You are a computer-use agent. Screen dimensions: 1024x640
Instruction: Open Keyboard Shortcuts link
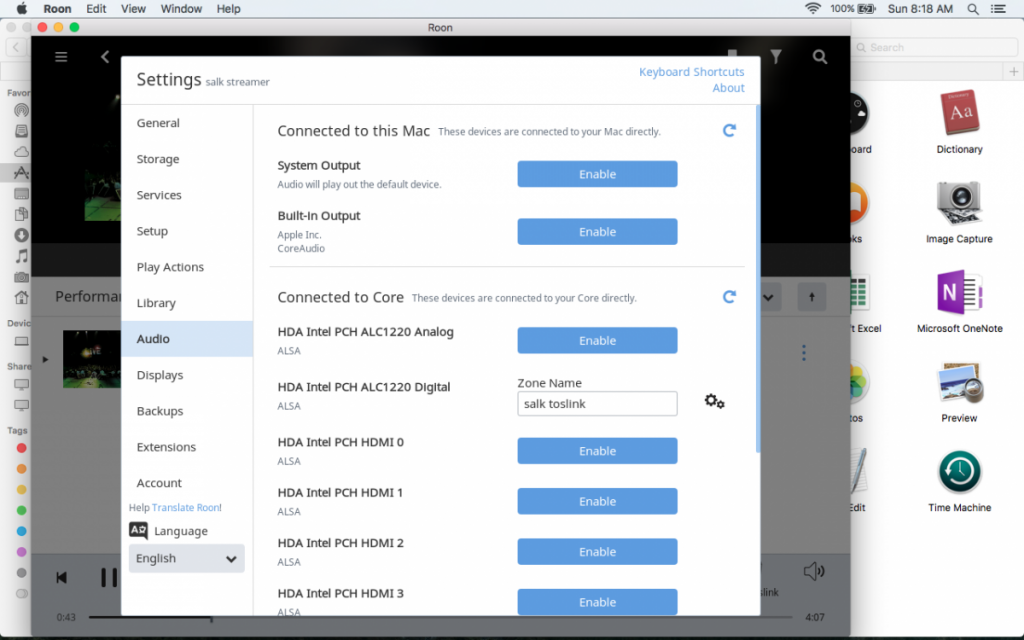[692, 72]
